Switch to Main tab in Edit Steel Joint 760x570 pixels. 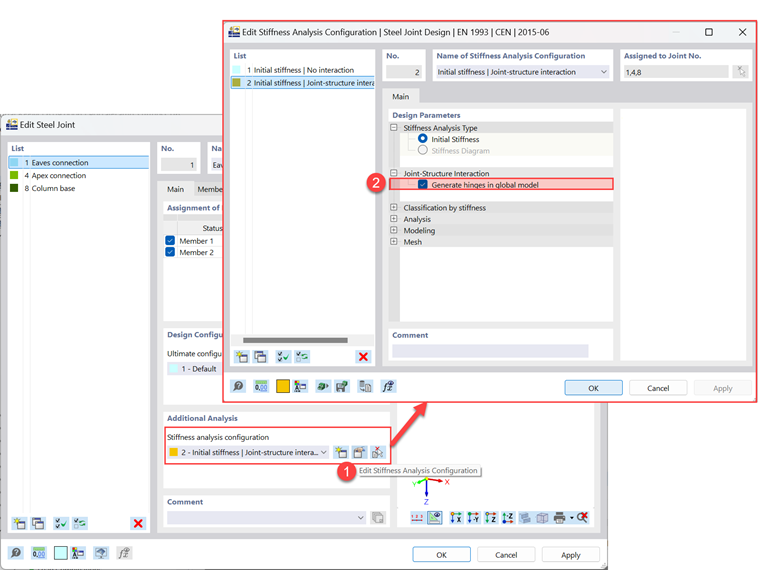coord(175,189)
